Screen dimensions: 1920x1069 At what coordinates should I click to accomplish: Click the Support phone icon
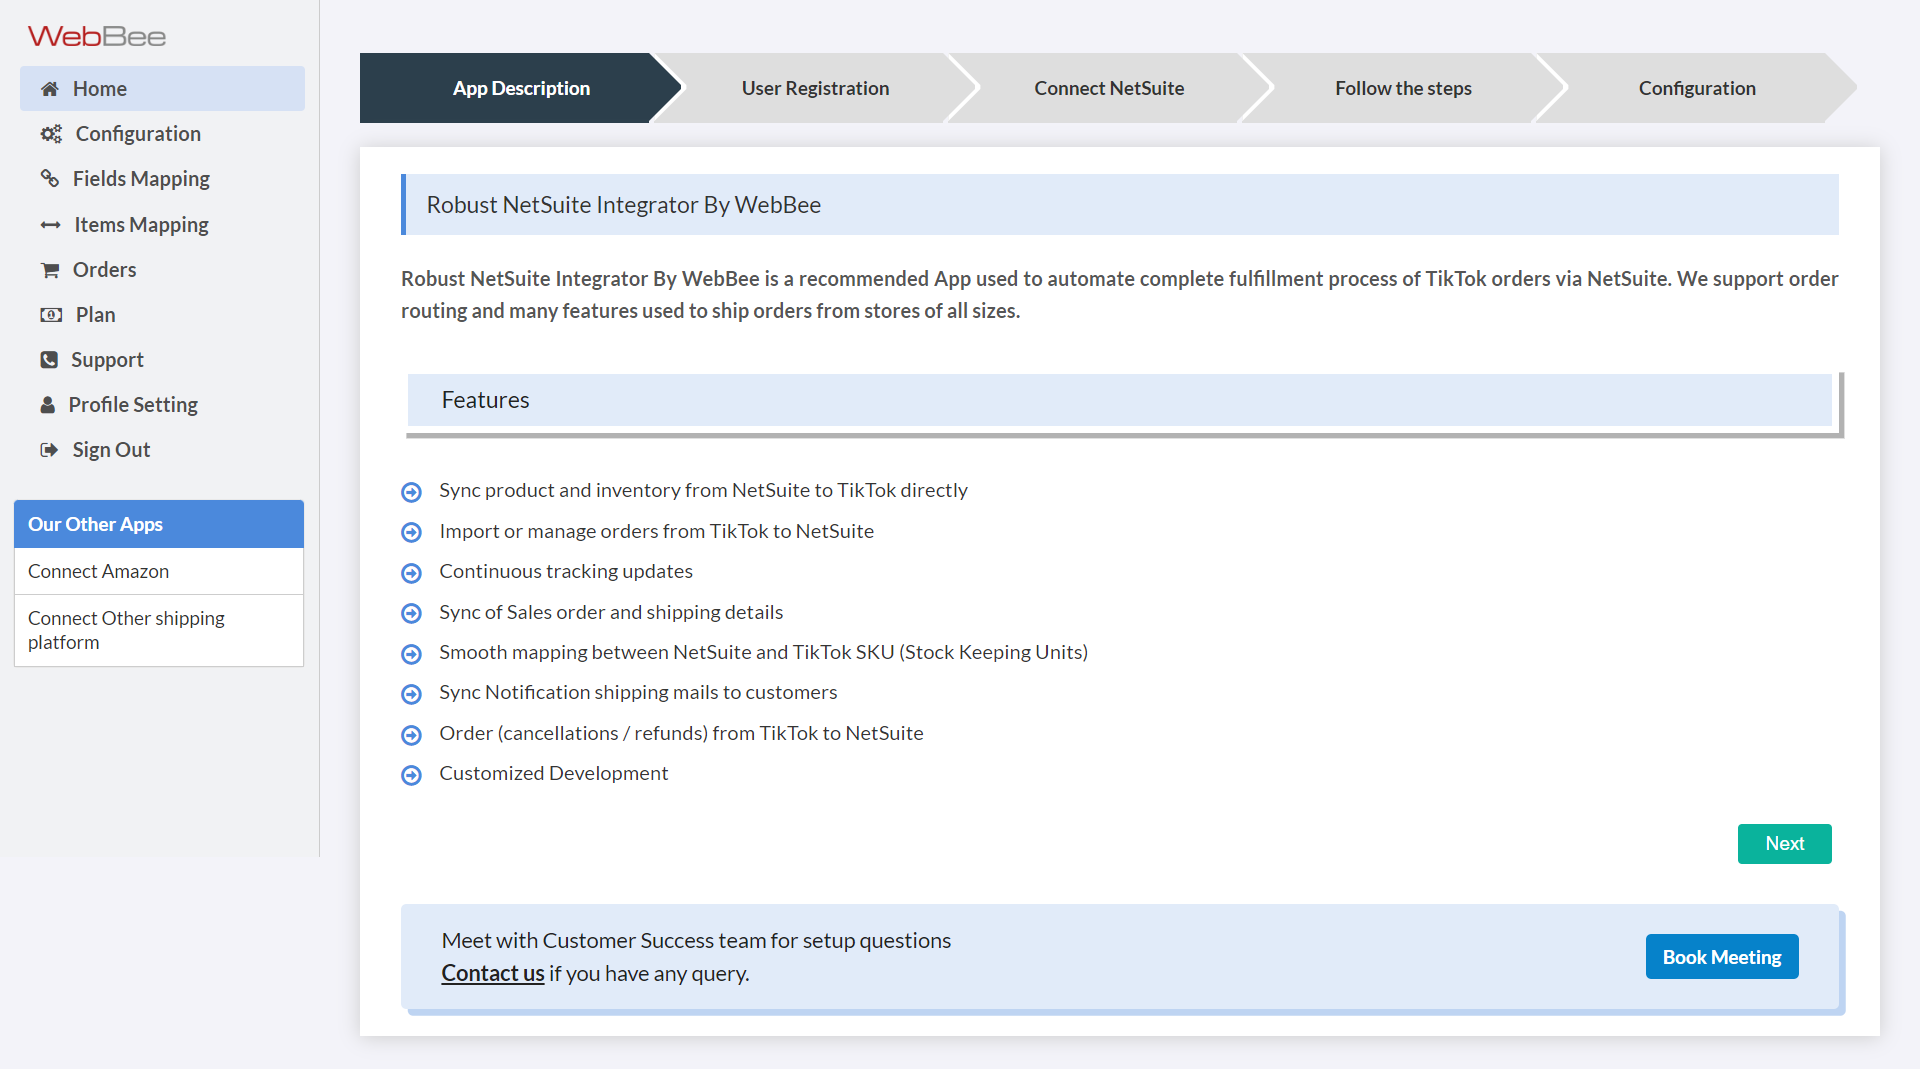49,360
